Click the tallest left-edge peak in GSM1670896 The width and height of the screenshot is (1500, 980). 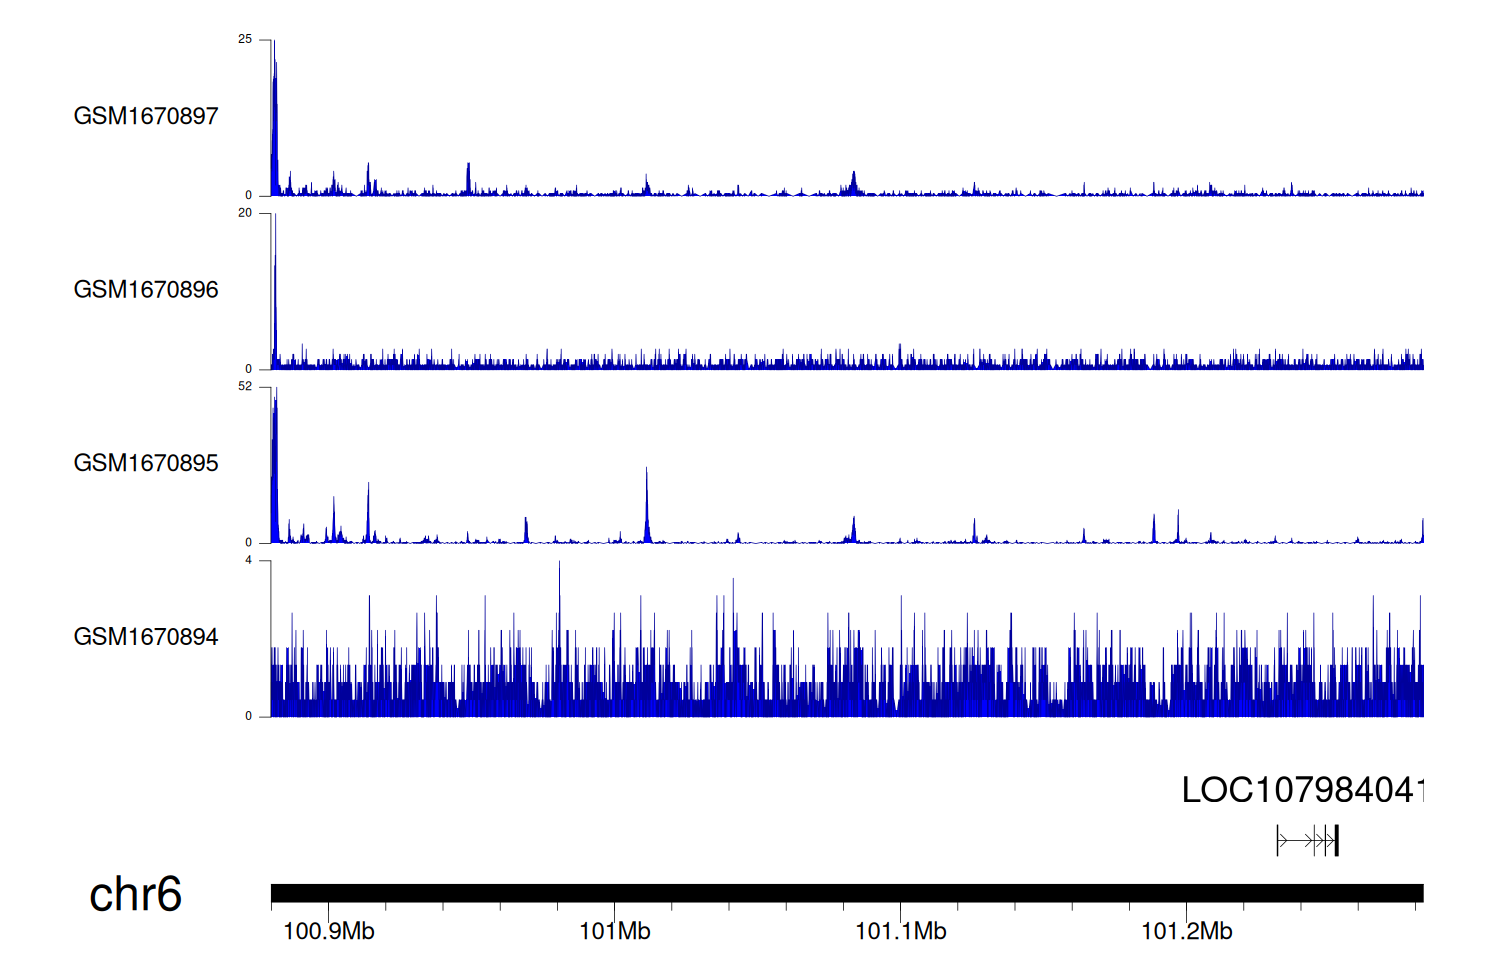pos(274,290)
